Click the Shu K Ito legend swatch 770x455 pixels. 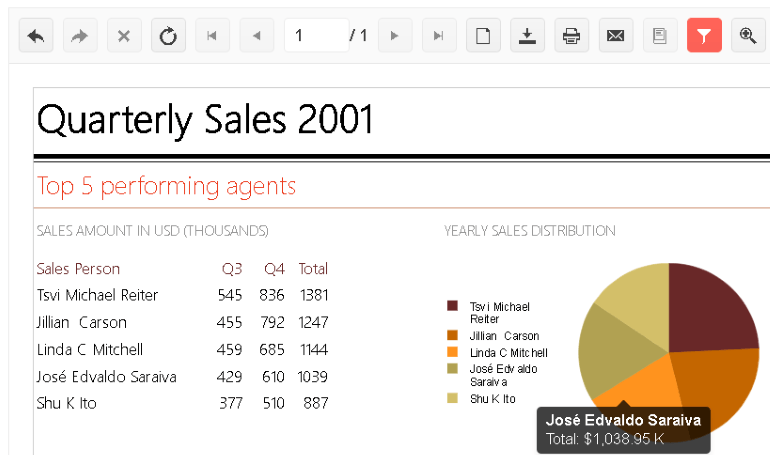(x=452, y=398)
